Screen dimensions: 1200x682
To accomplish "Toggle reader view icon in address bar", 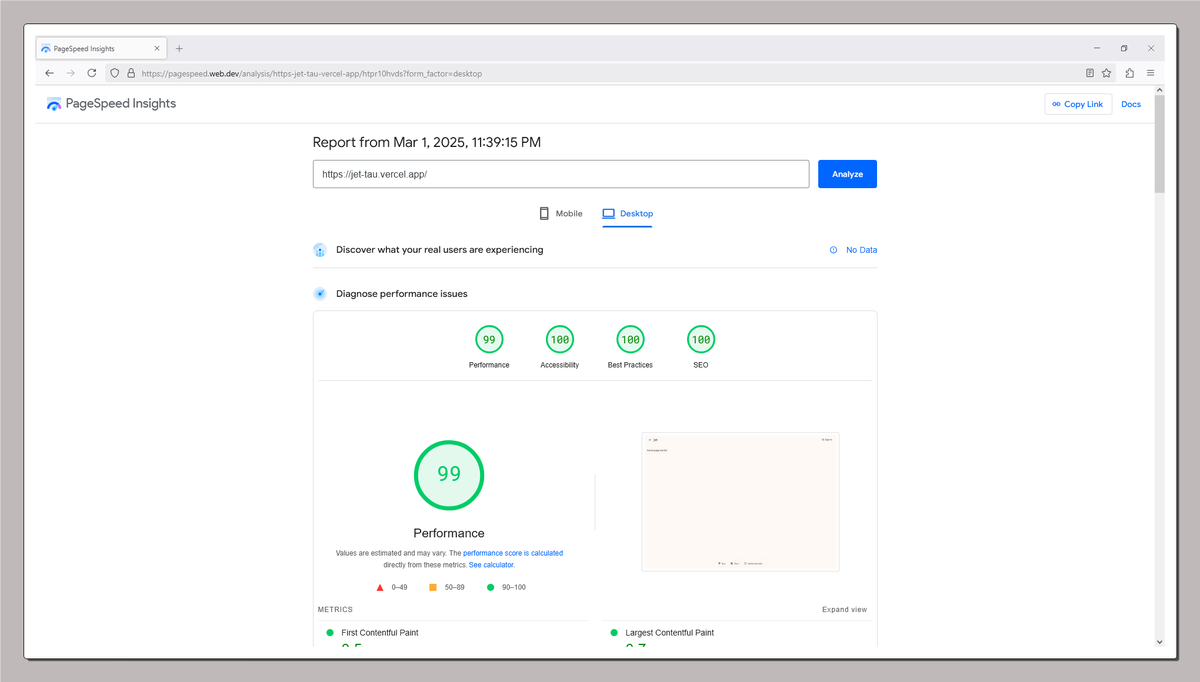I will click(1090, 73).
